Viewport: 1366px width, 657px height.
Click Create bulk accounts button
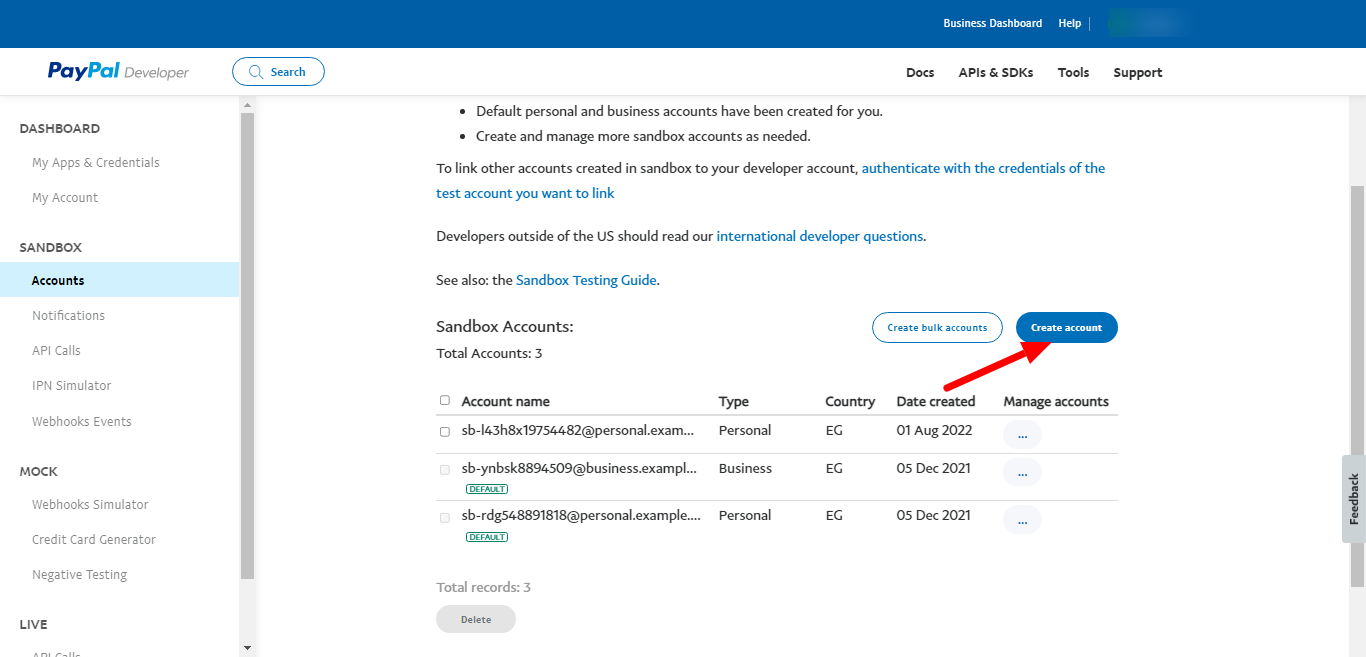937,328
